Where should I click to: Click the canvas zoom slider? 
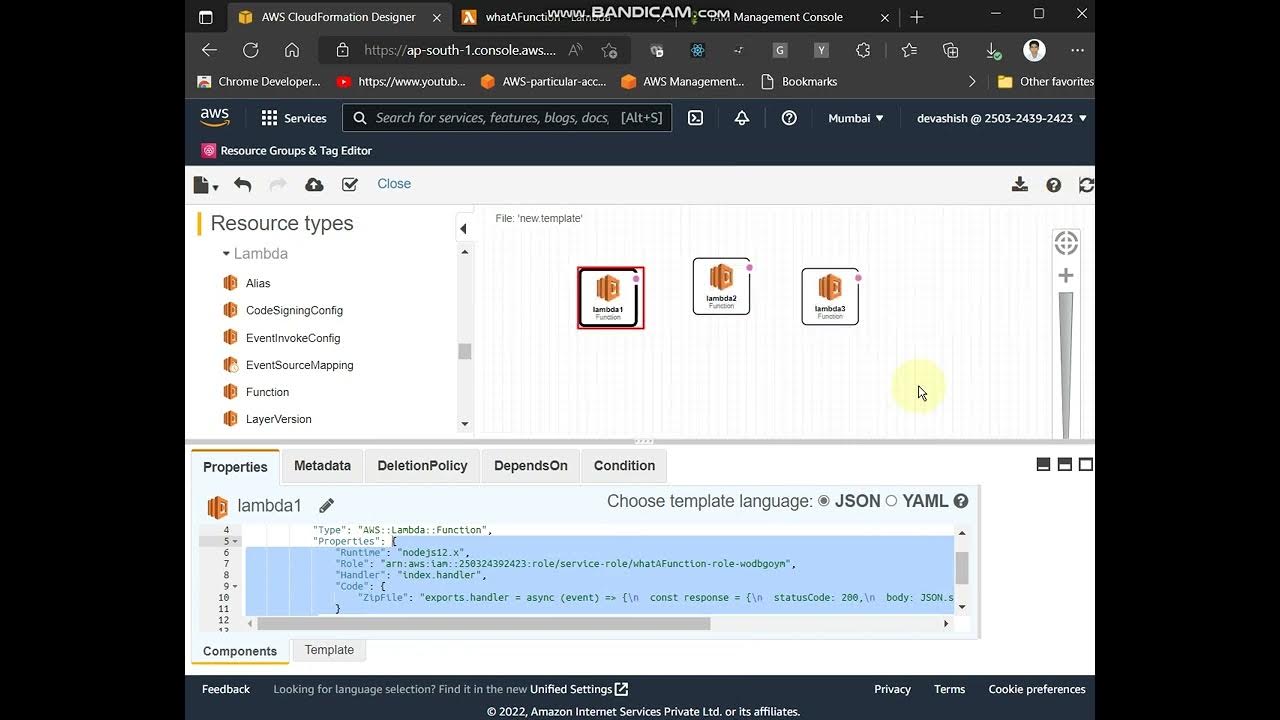click(1066, 365)
